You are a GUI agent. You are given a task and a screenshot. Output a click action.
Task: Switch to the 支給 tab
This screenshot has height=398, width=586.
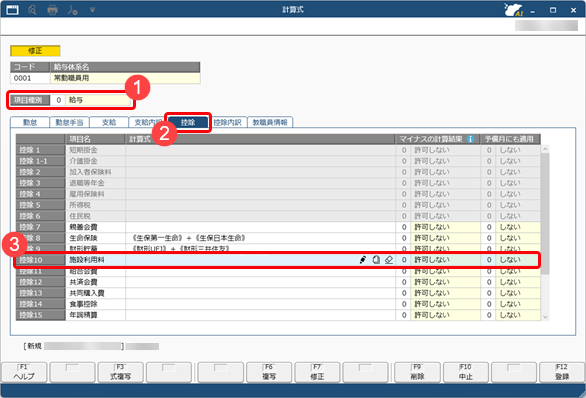point(109,122)
